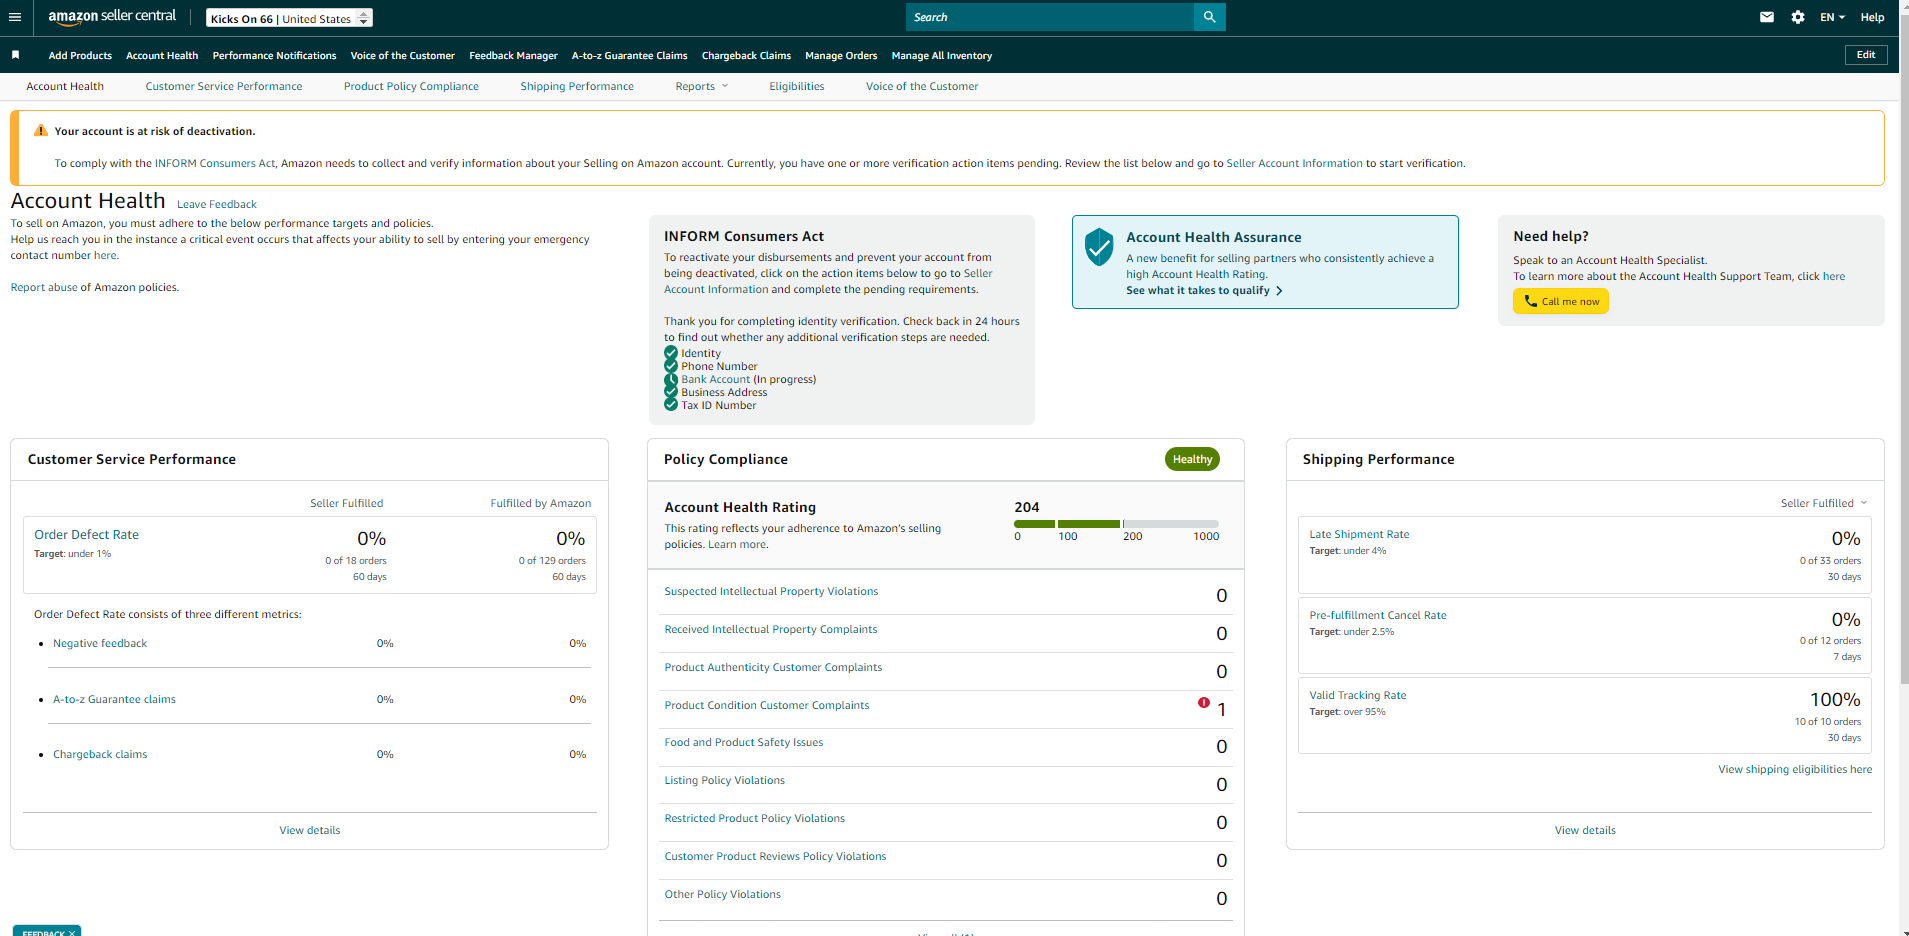Switch to the Shipping Performance tab
Viewport: 1909px width, 936px height.
click(577, 87)
